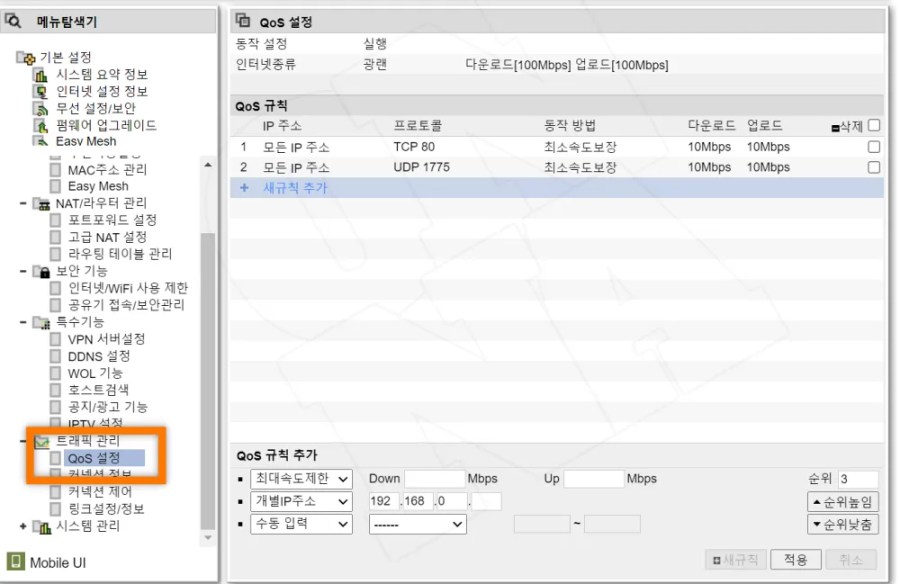Click the Easy Mesh antenna icon
The width and height of the screenshot is (900, 584).
pyautogui.click(x=43, y=140)
